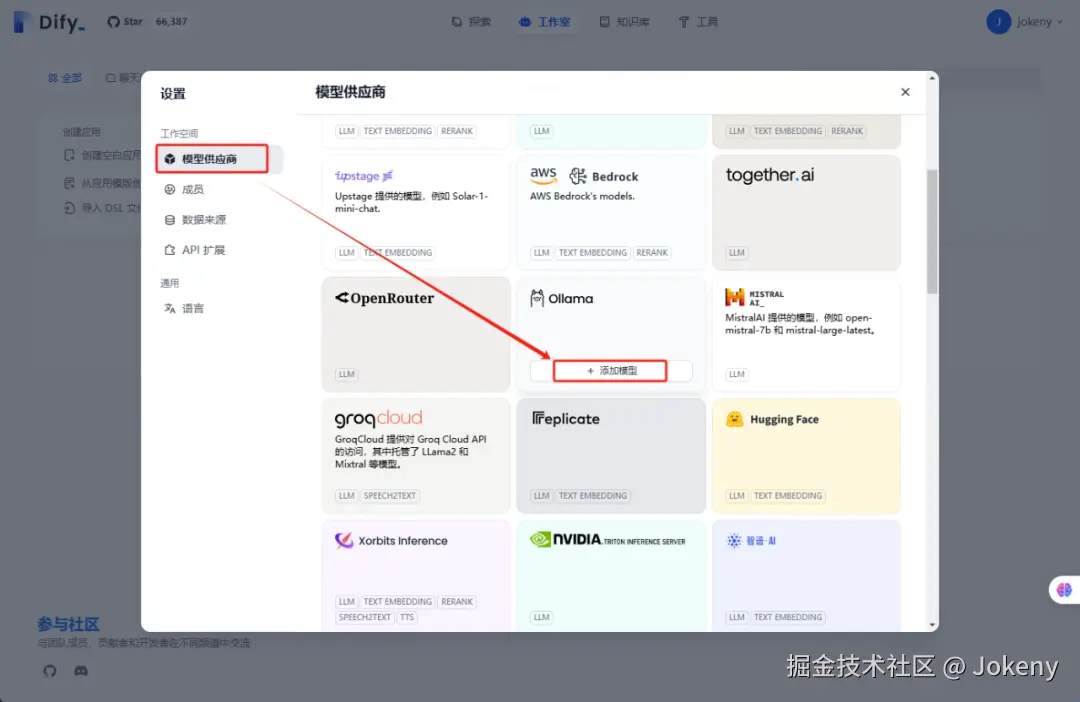Image resolution: width=1080 pixels, height=702 pixels.
Task: Click the Dify logo
Action: click(x=50, y=22)
